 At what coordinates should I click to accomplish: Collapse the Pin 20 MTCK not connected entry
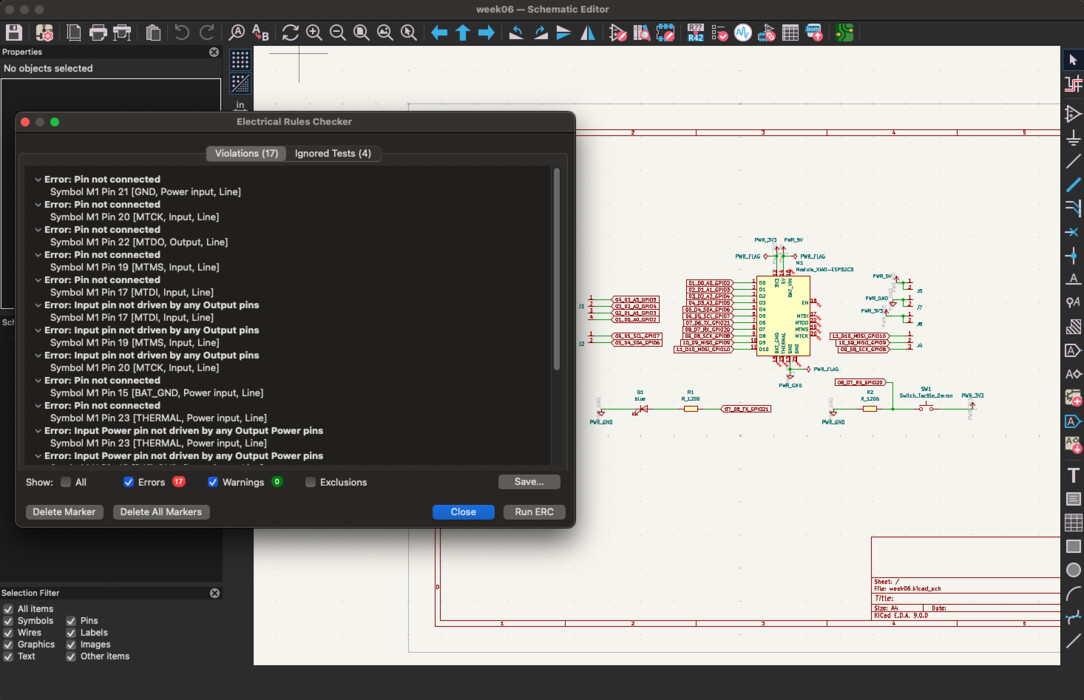pyautogui.click(x=38, y=205)
